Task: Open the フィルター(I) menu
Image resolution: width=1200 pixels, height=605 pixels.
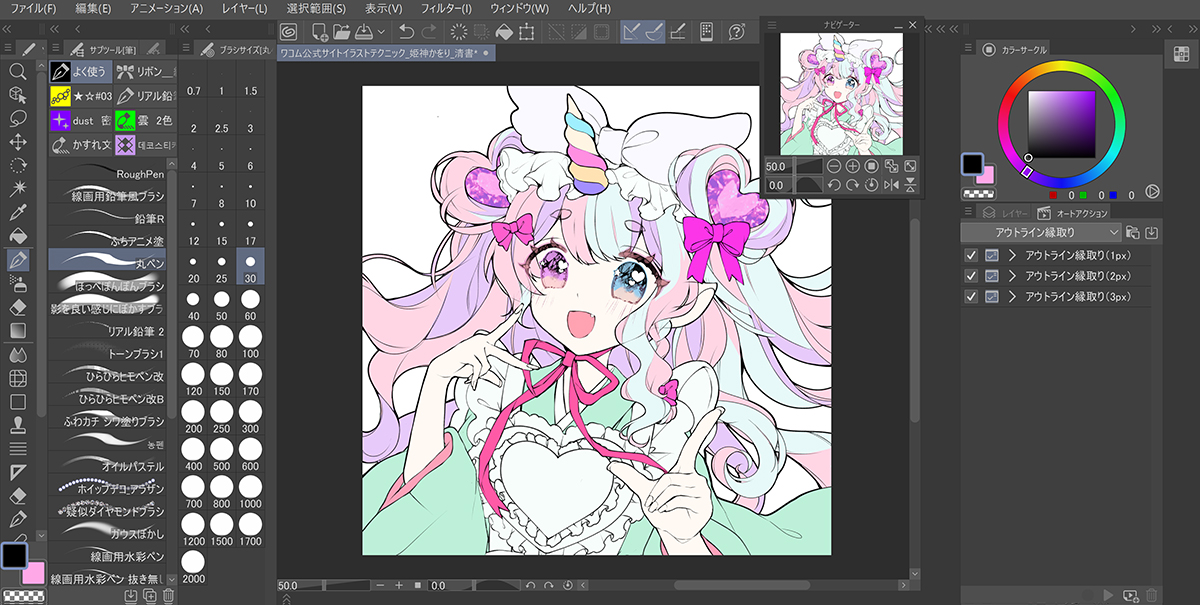Action: coord(446,8)
